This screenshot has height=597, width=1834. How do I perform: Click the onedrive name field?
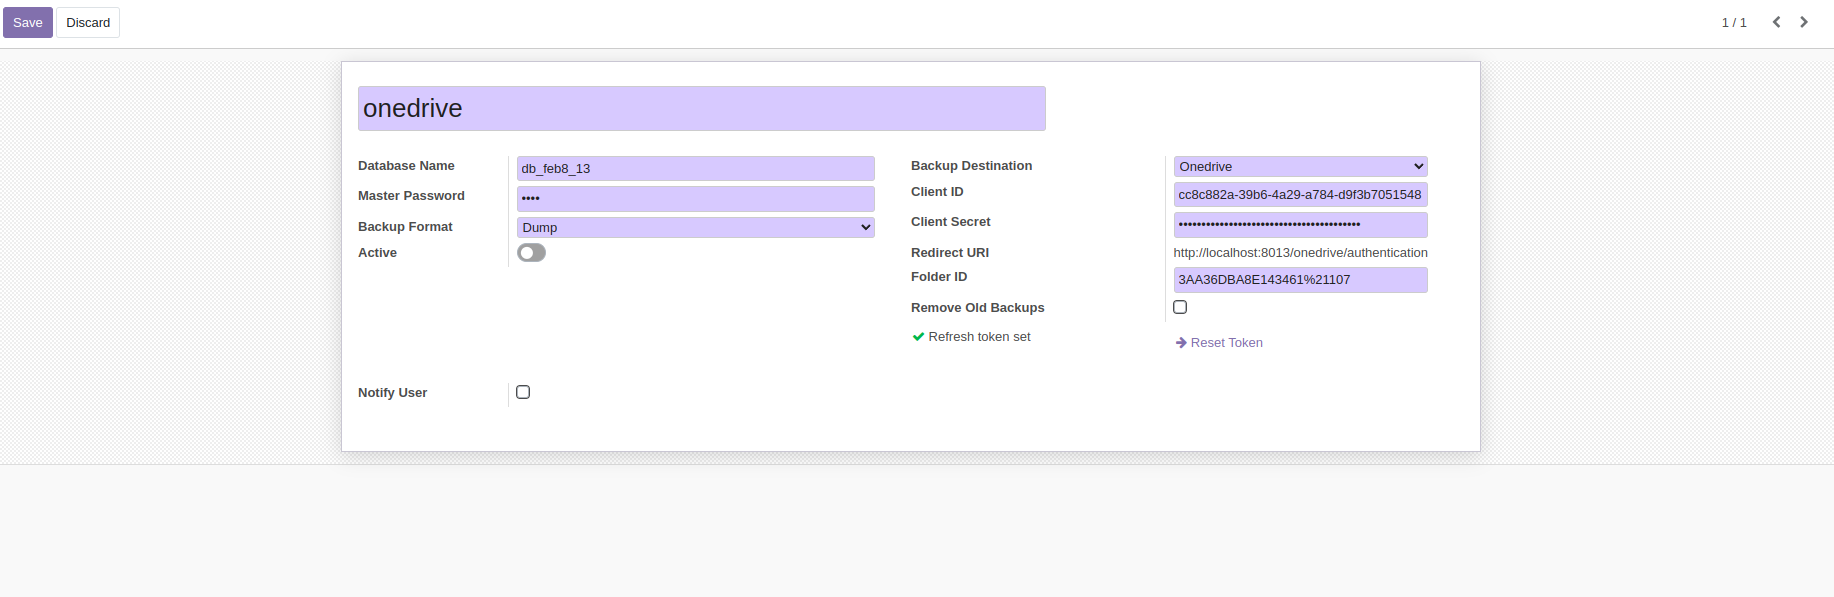[702, 108]
